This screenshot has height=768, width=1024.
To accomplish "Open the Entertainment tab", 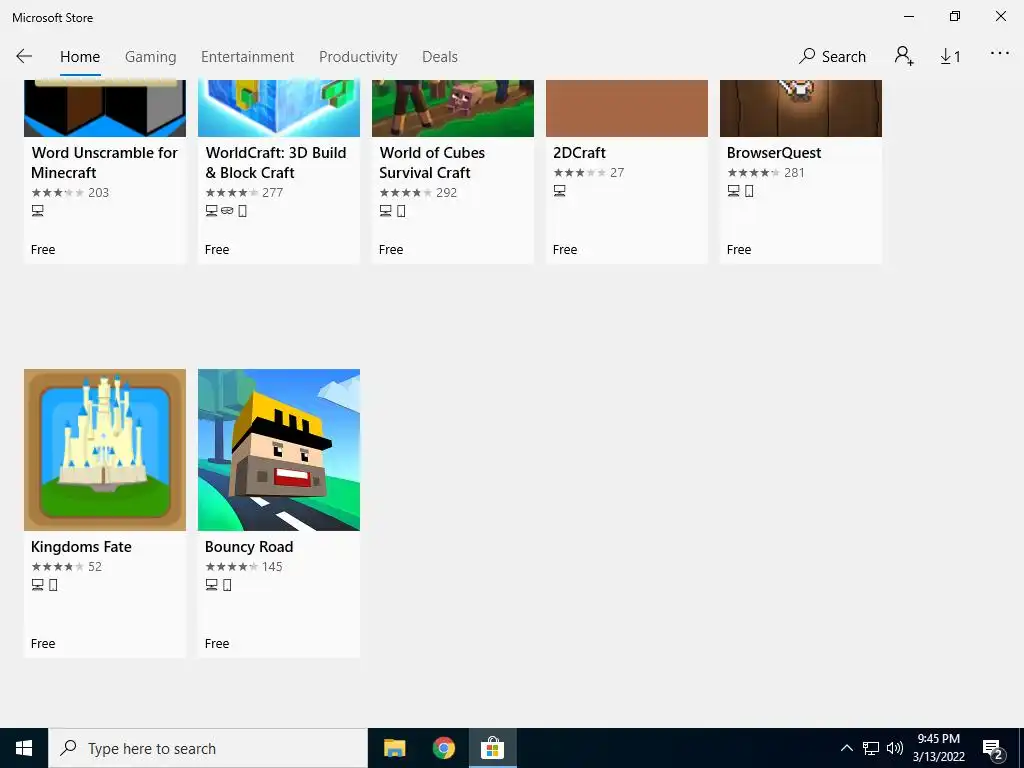I will (248, 57).
